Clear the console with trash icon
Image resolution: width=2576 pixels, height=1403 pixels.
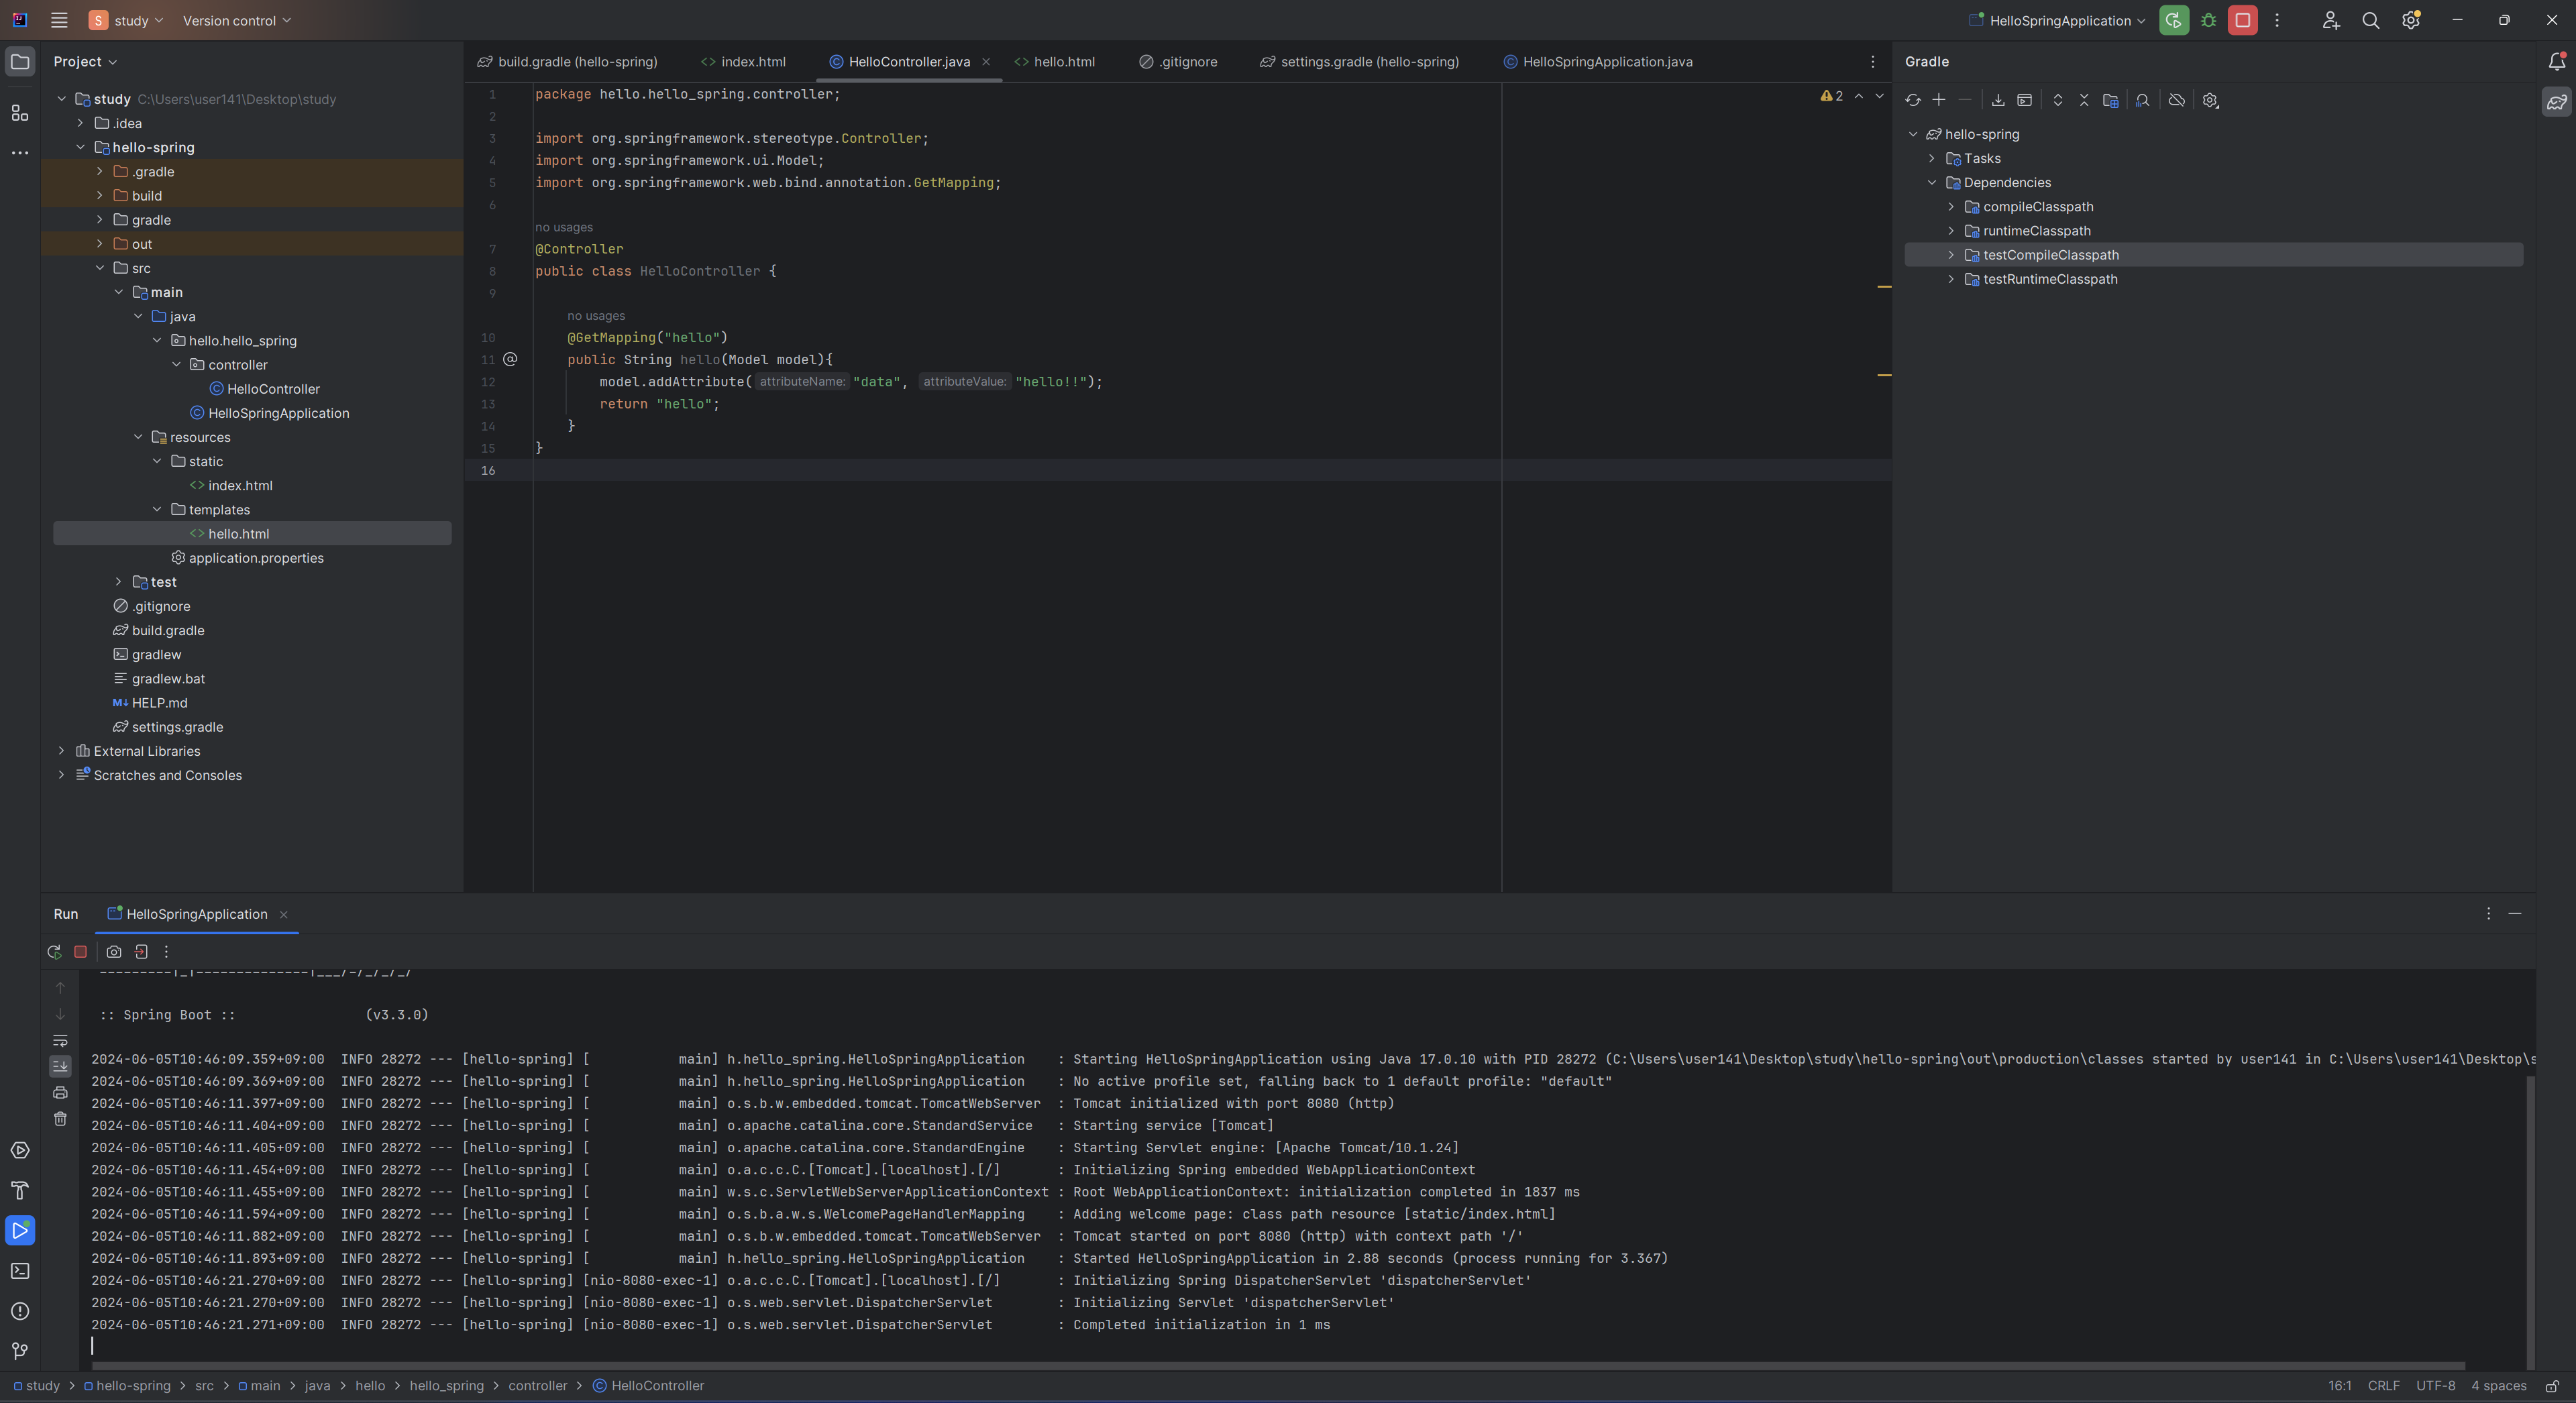click(60, 1119)
